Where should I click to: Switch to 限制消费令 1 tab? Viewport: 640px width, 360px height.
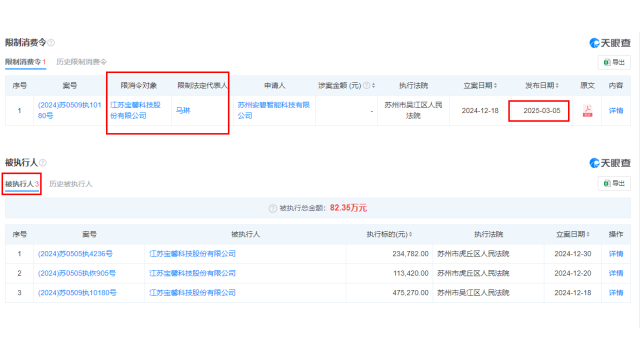click(25, 62)
